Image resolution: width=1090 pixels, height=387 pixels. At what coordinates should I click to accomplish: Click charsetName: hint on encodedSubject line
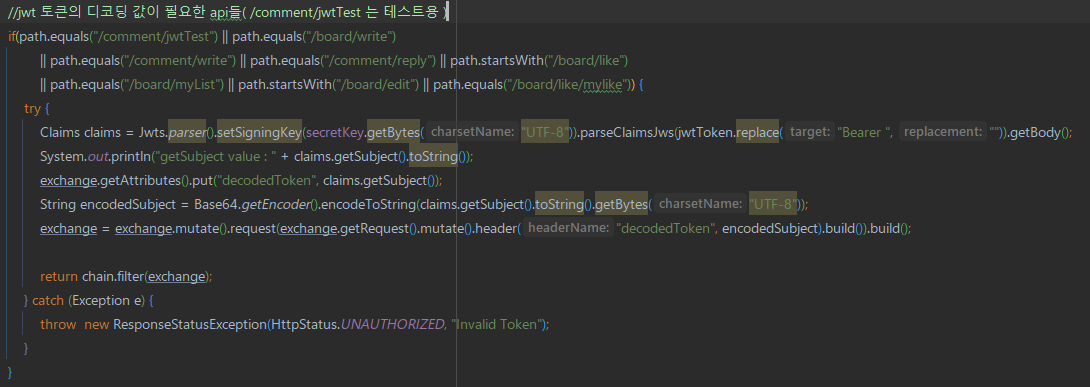pyautogui.click(x=700, y=204)
